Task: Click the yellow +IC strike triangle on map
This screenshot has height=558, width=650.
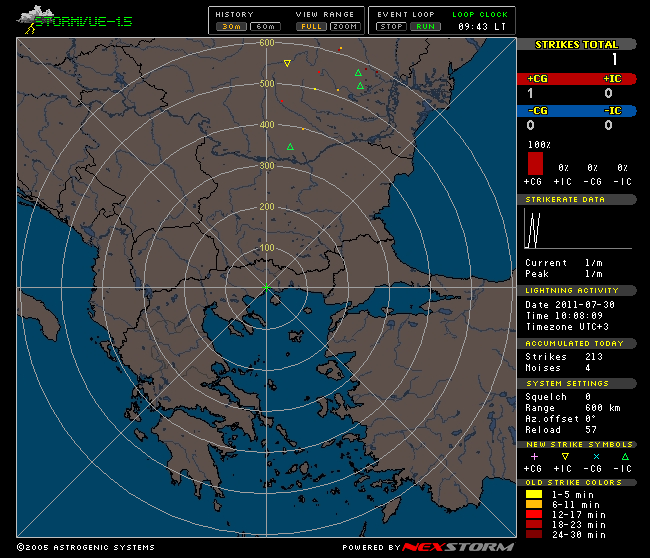Action: tap(287, 63)
